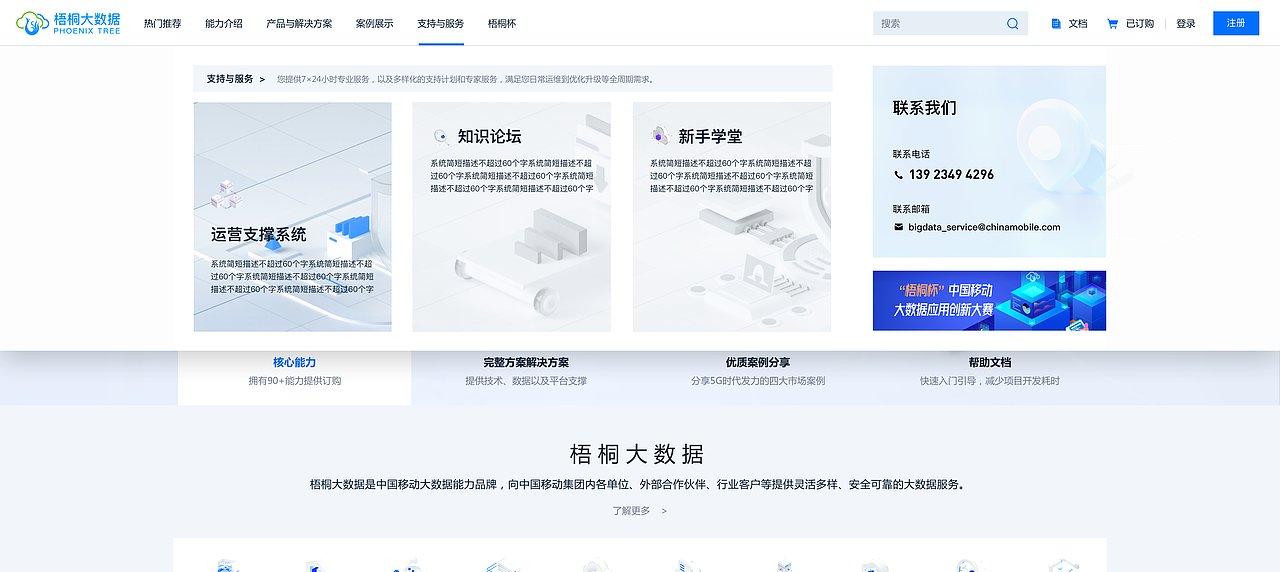Click the 知识论坛 title icon
Viewport: 1280px width, 572px height.
point(441,136)
